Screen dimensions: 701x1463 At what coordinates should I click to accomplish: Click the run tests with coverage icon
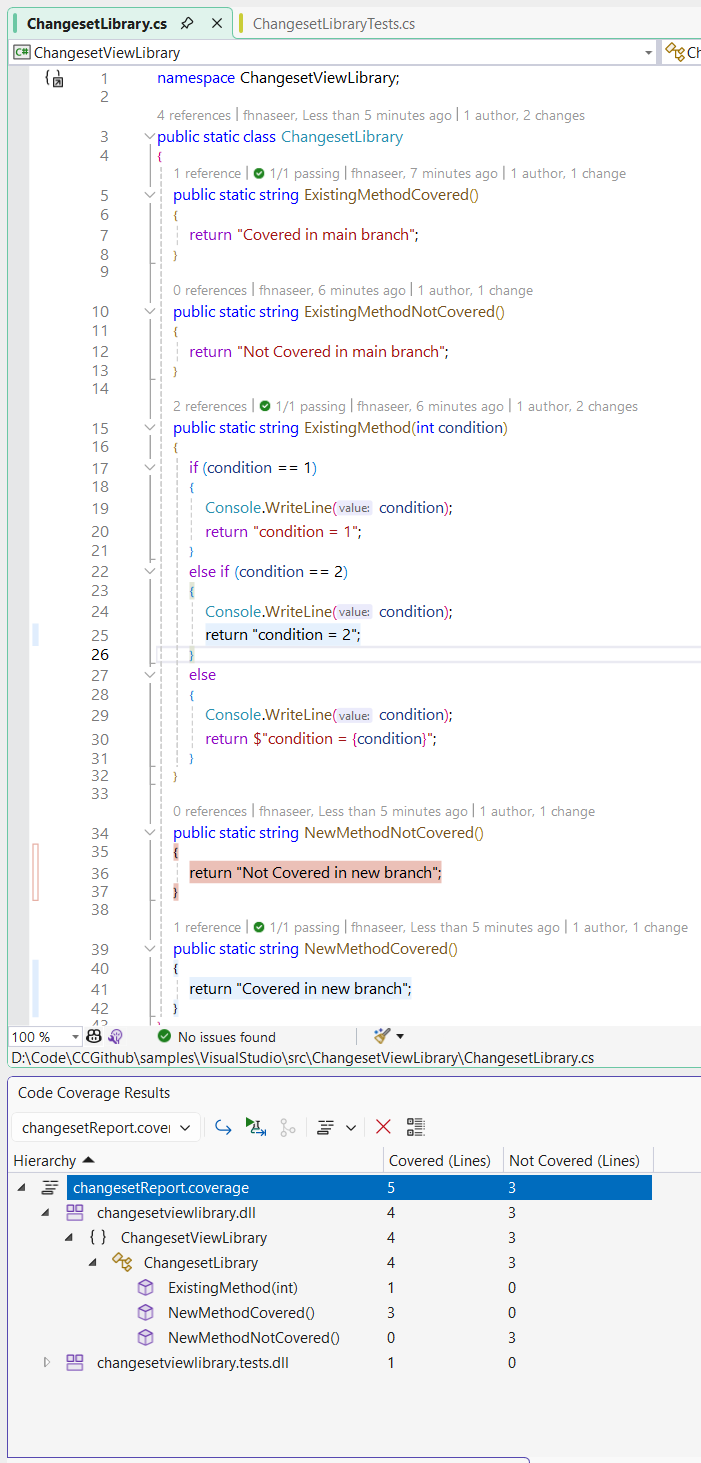coord(256,1127)
